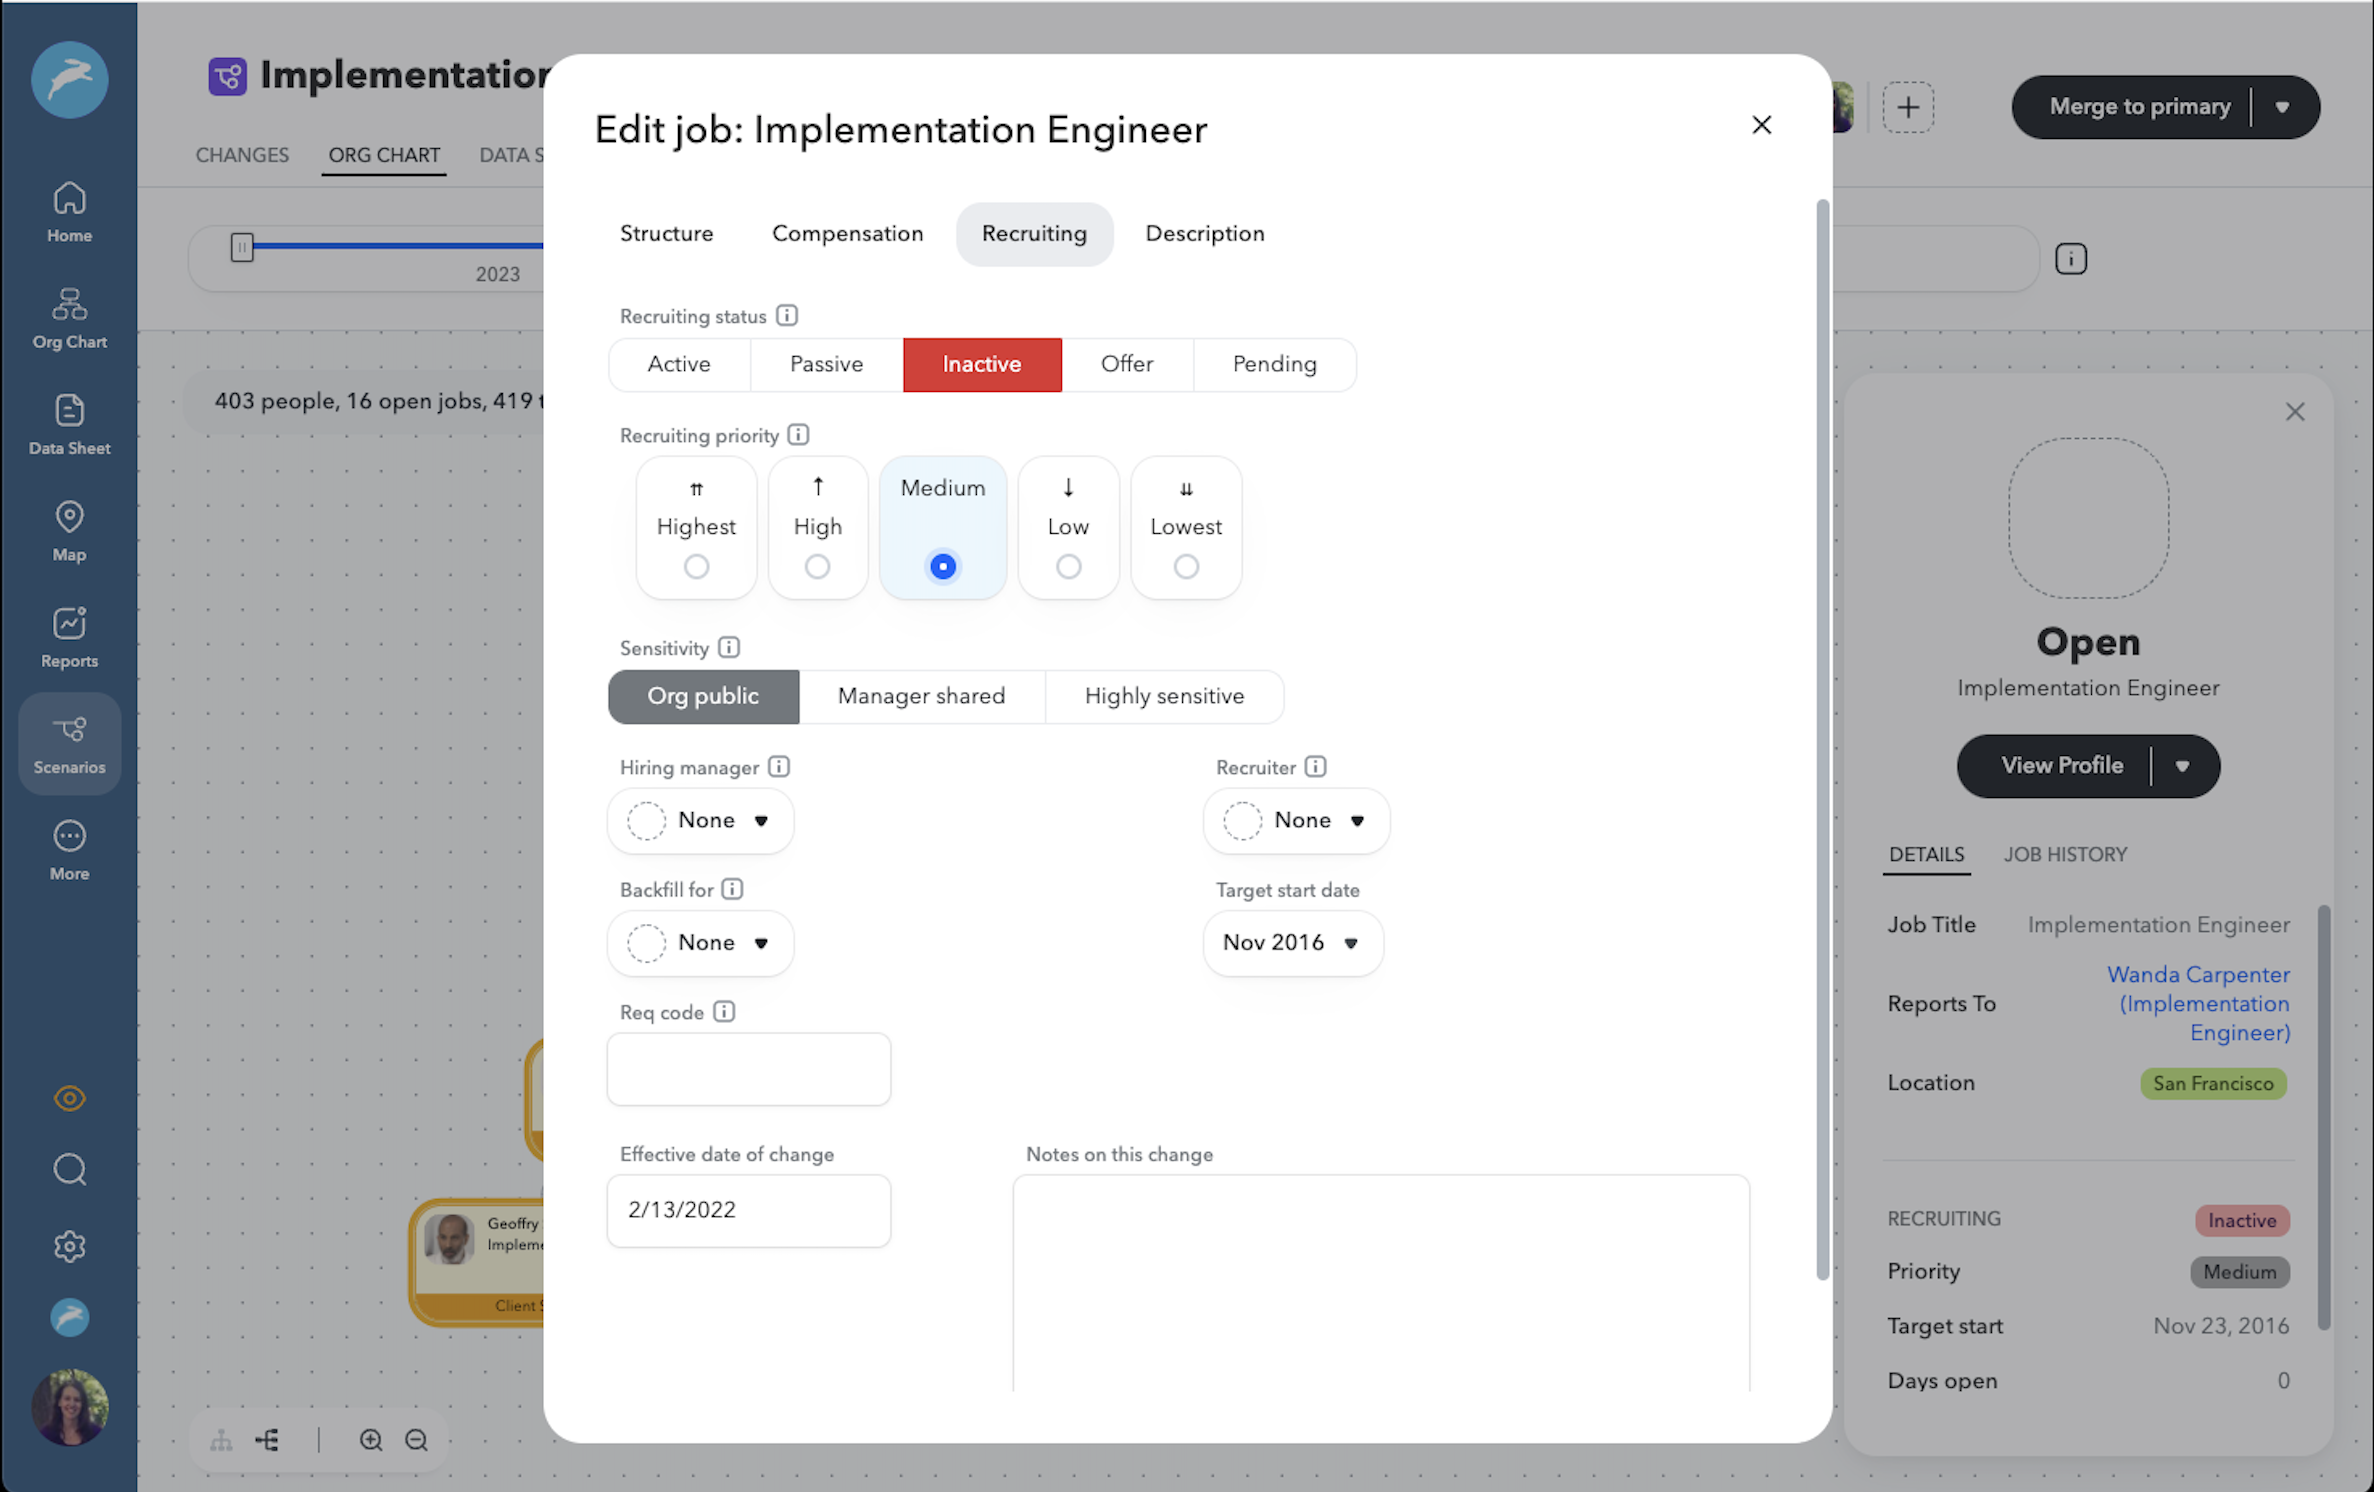Open the Recruiter None dropdown

[x=1296, y=821]
